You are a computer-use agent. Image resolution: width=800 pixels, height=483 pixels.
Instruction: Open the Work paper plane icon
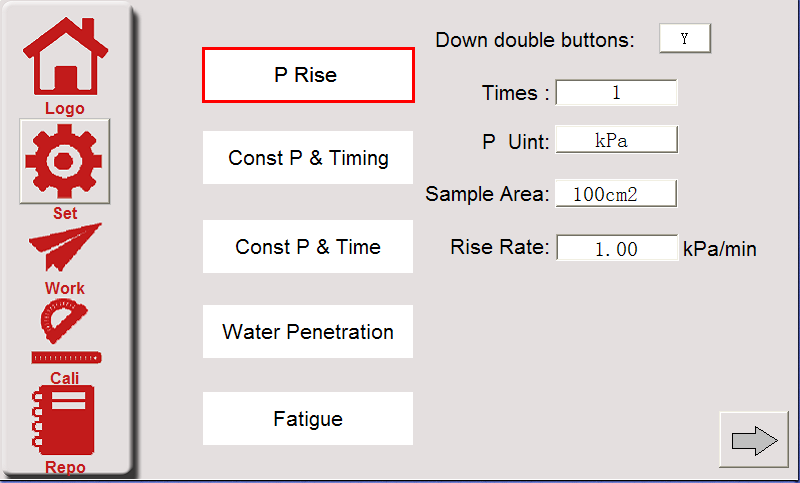(65, 246)
